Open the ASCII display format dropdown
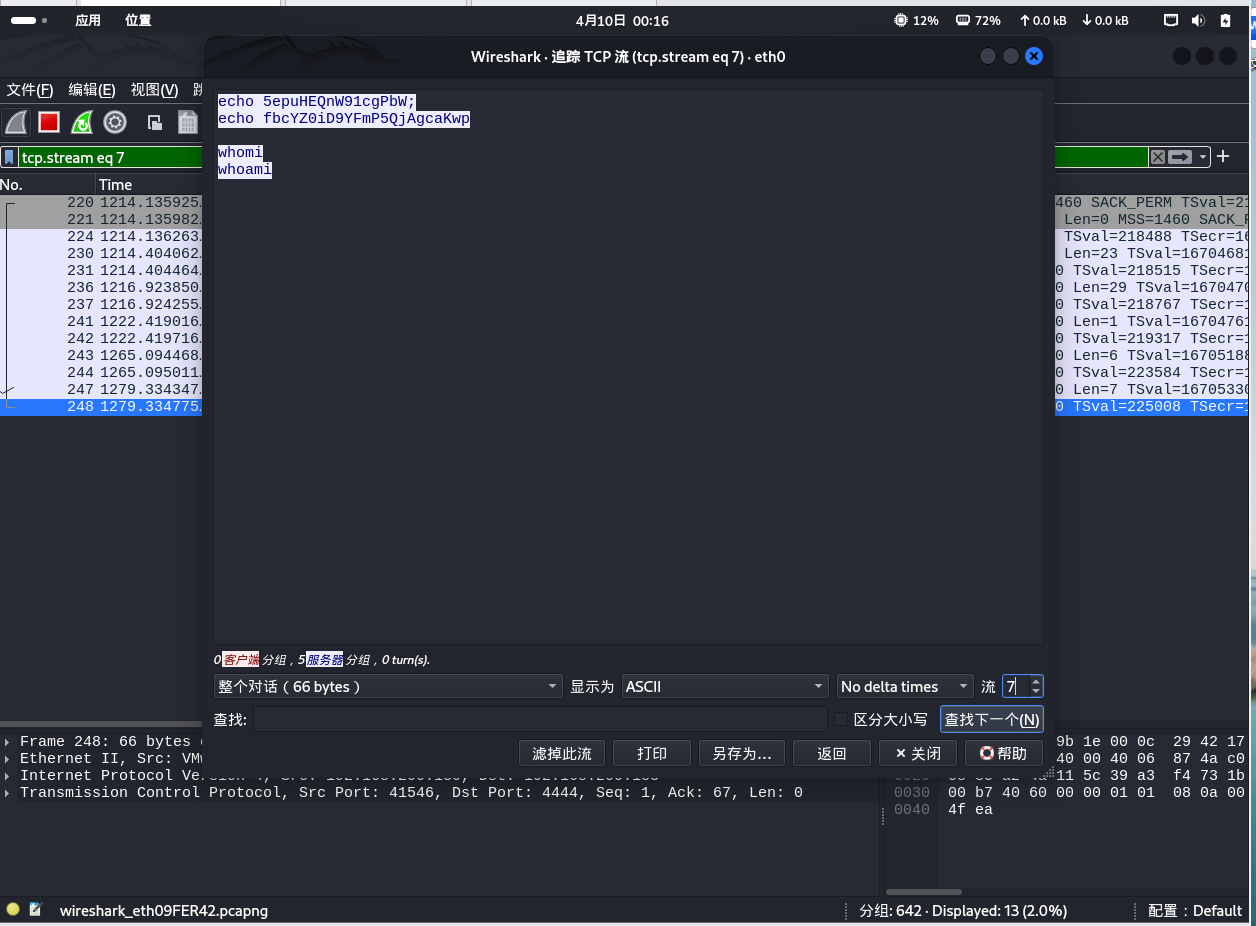Image resolution: width=1256 pixels, height=926 pixels. [725, 686]
